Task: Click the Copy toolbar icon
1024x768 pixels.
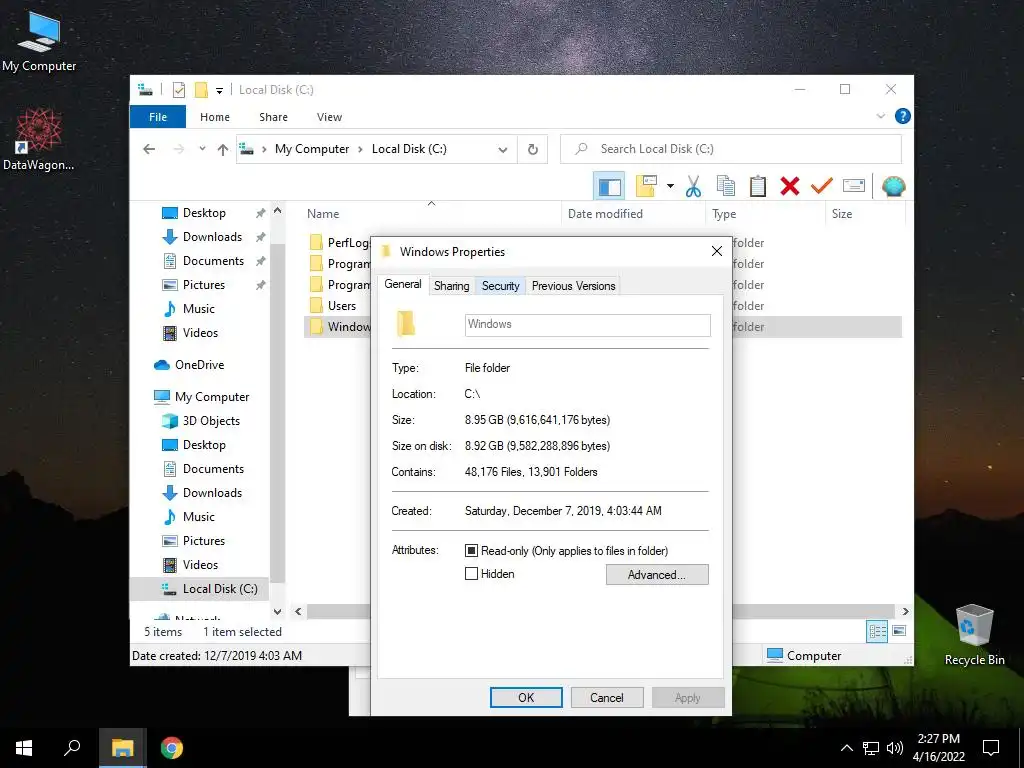Action: (726, 186)
